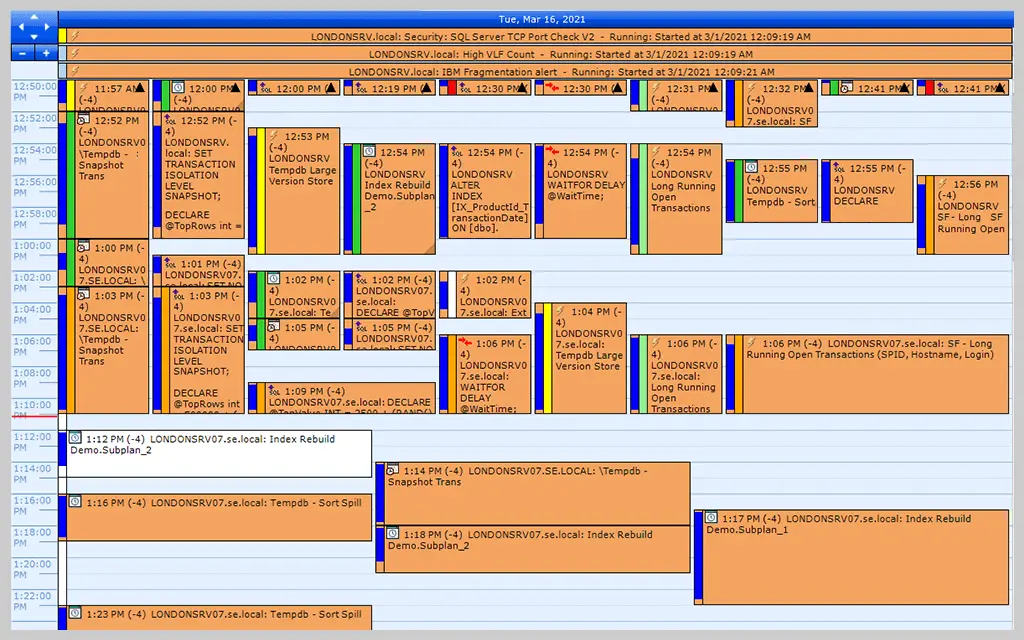Expand the 12:30 PM deadlock event via its triangle

(x=616, y=87)
